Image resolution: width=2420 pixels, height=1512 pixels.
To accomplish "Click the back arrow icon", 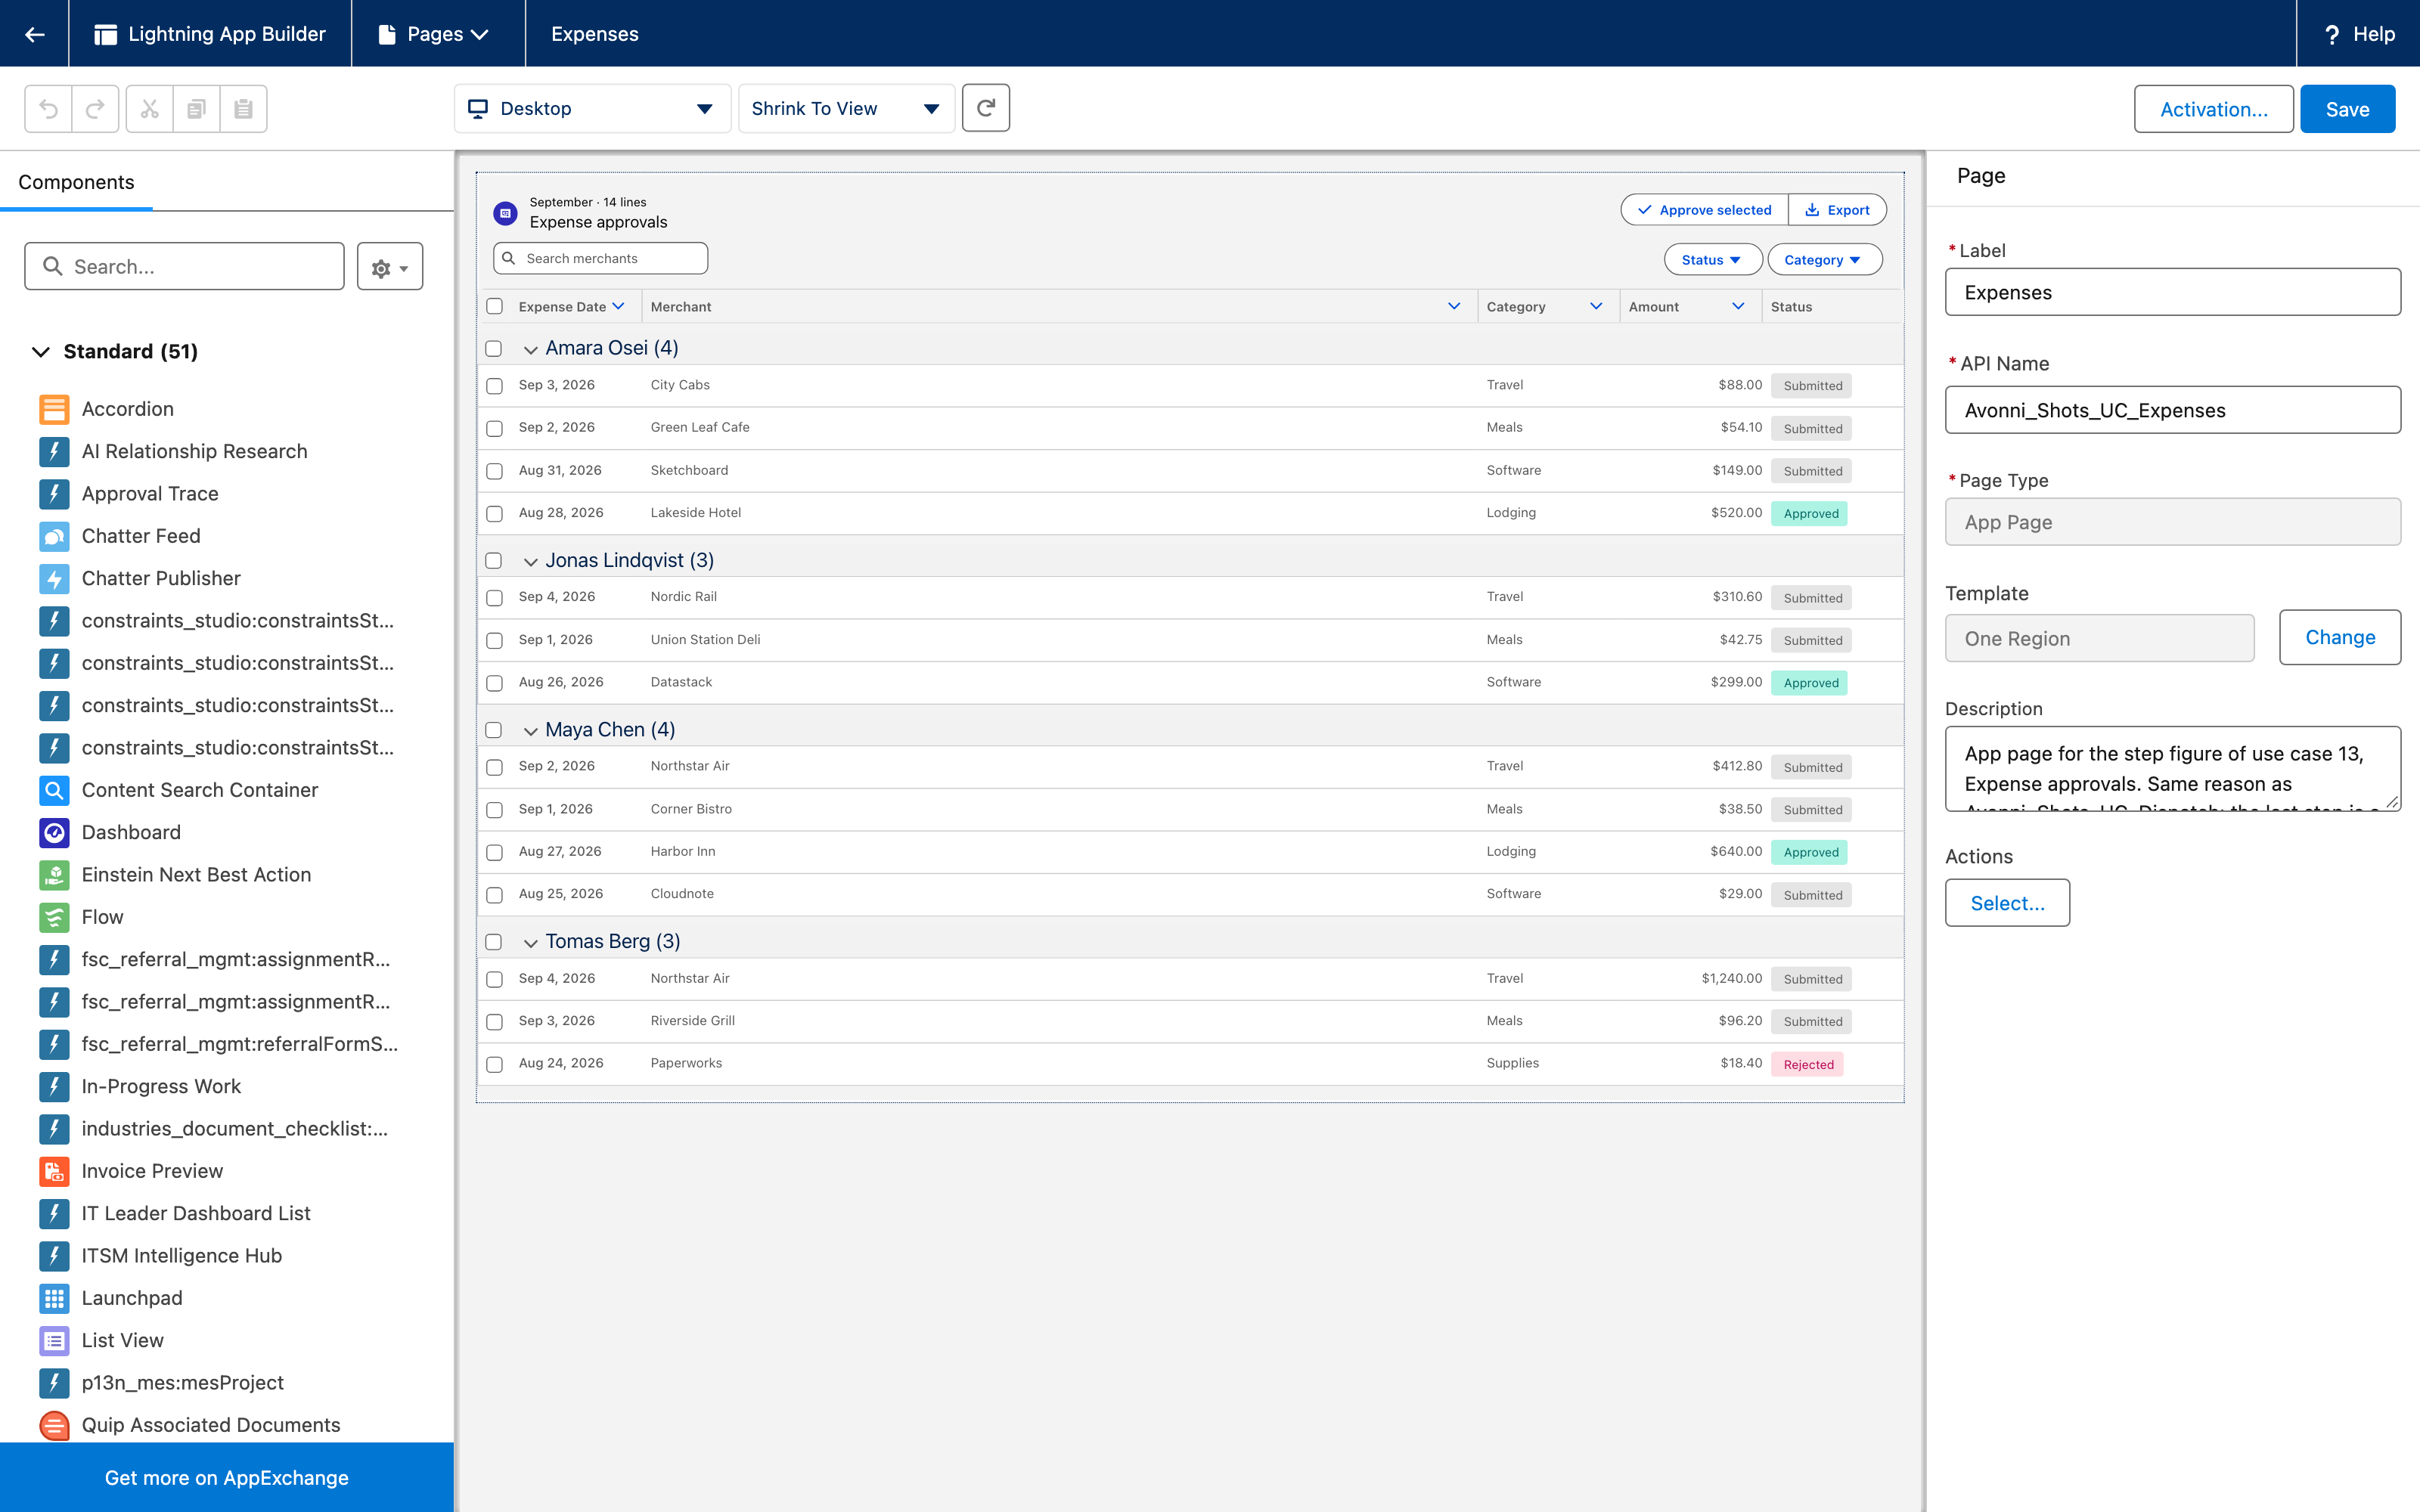I will pyautogui.click(x=35, y=34).
